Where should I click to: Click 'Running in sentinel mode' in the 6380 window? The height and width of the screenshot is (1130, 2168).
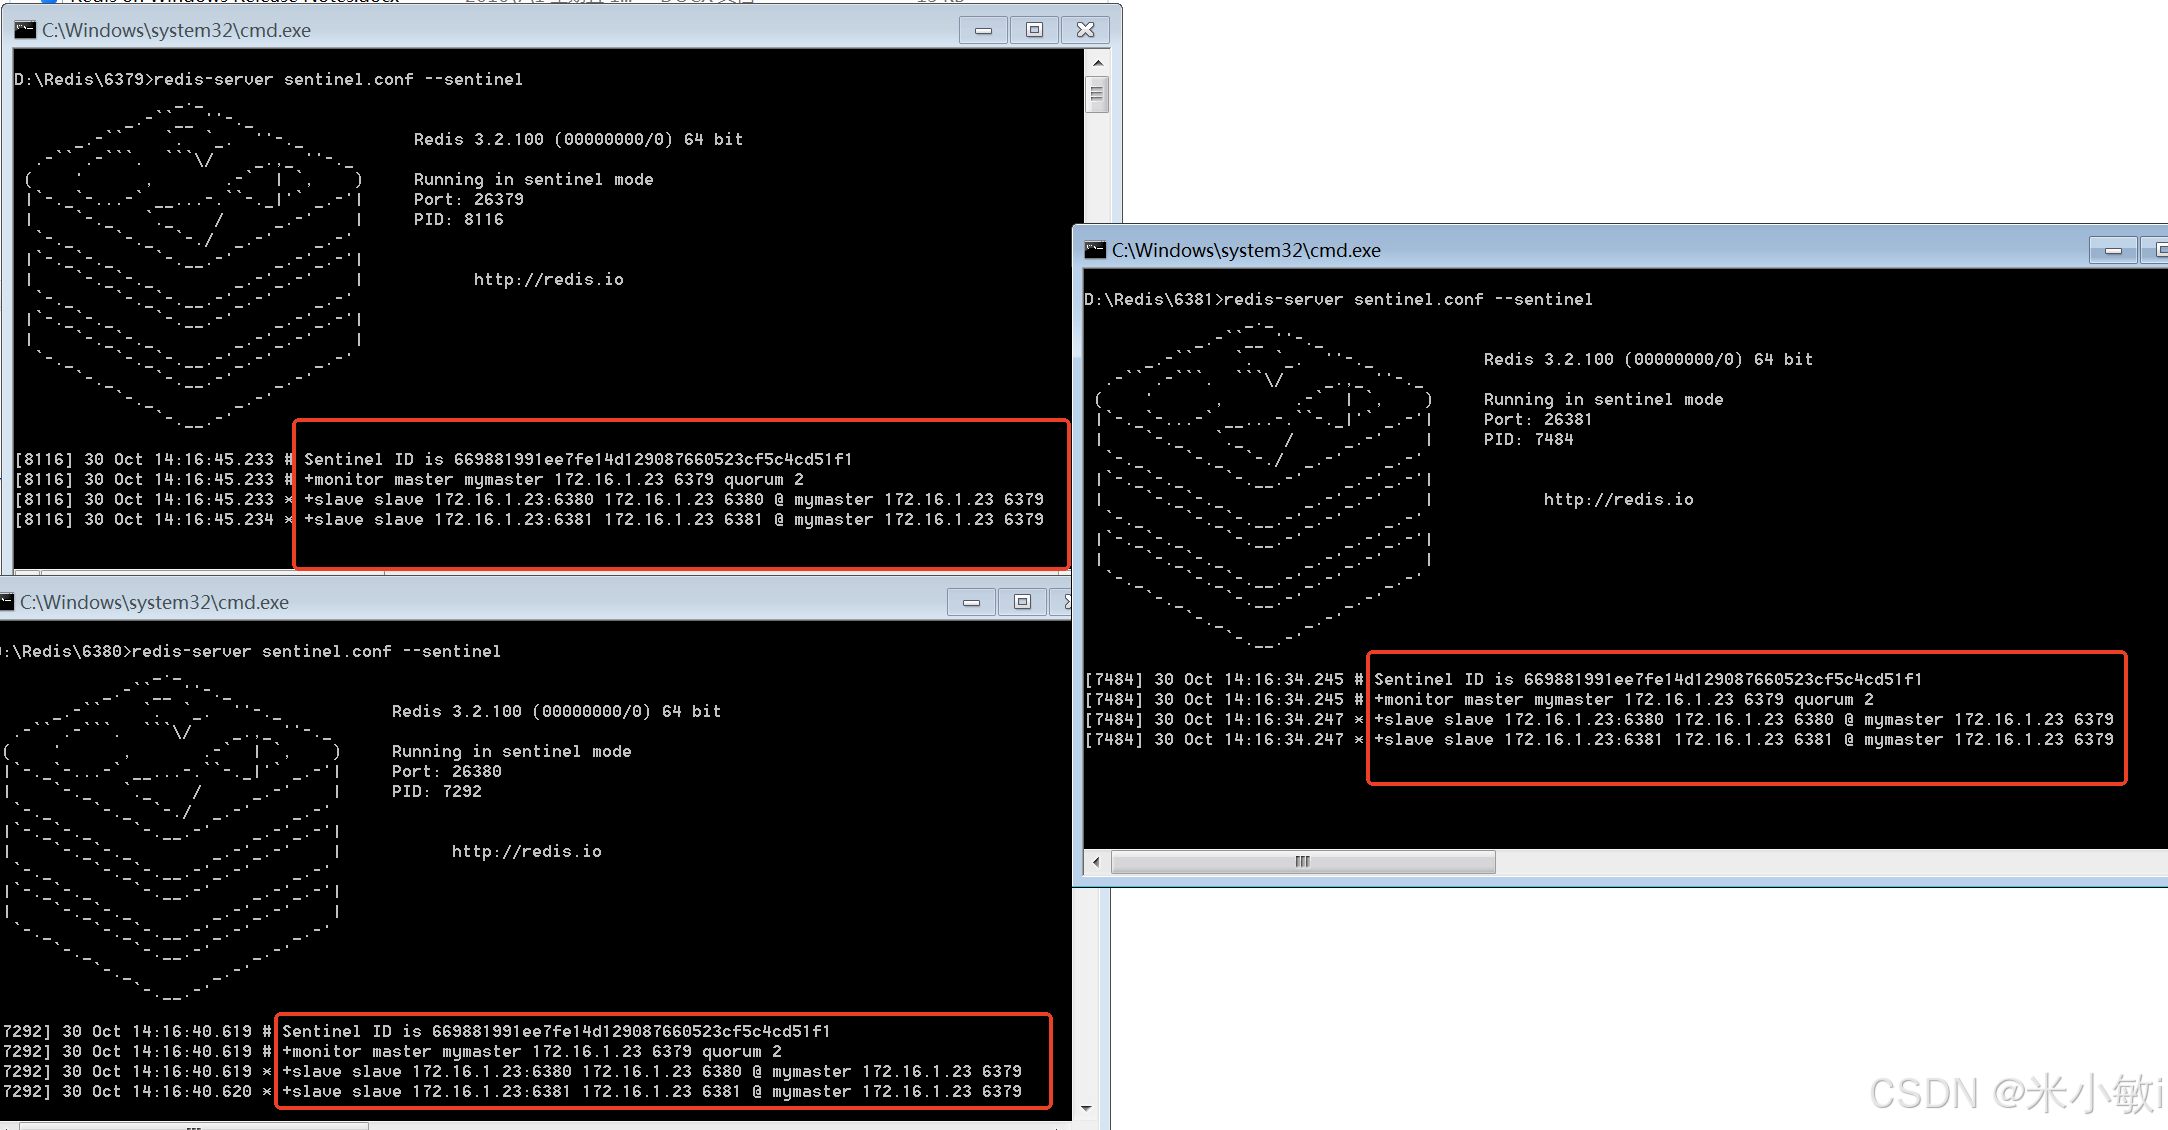point(512,751)
